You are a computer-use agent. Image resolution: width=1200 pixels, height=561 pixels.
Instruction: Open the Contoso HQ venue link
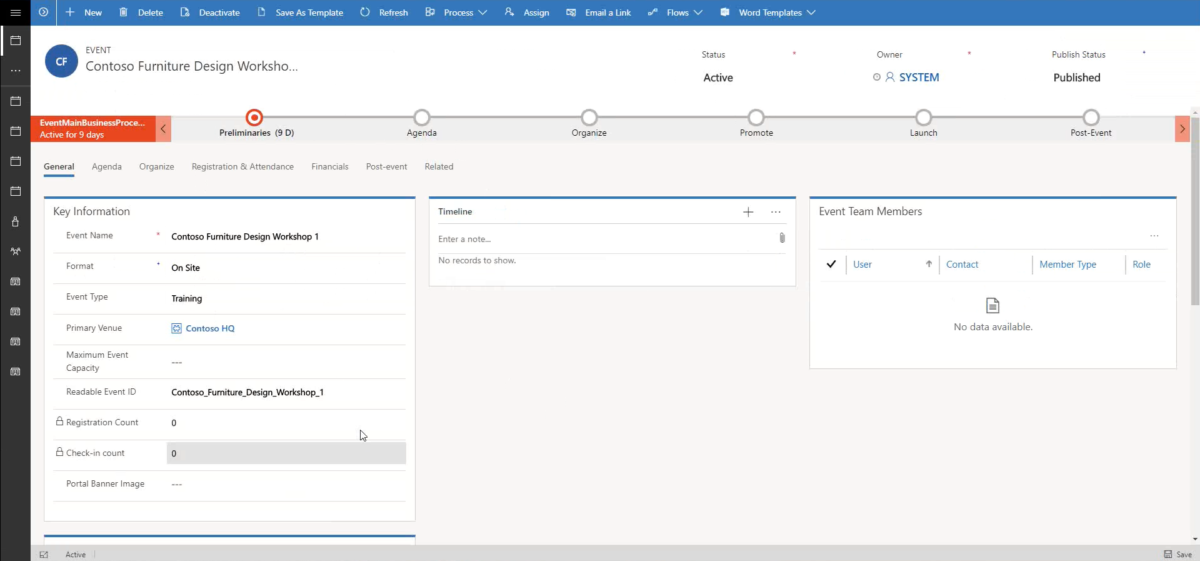coord(210,328)
